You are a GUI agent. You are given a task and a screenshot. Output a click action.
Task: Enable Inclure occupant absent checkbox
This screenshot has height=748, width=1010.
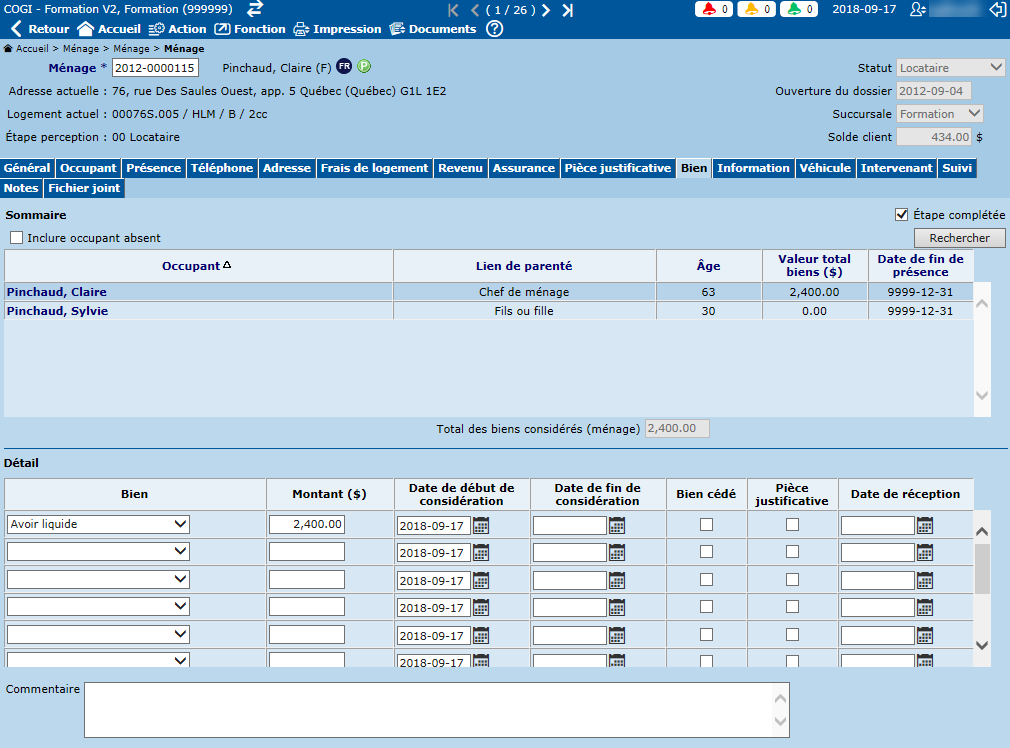[17, 238]
